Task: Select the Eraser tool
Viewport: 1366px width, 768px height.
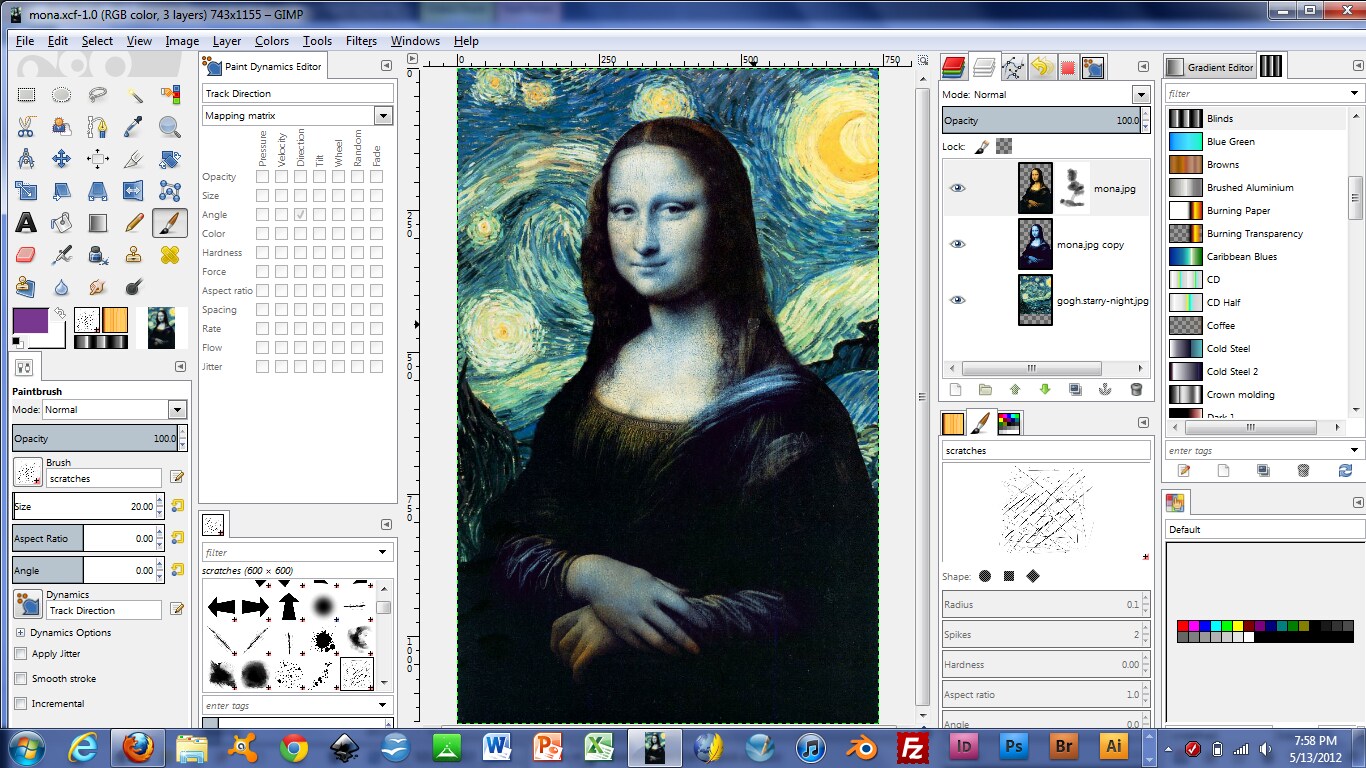Action: pyautogui.click(x=28, y=255)
